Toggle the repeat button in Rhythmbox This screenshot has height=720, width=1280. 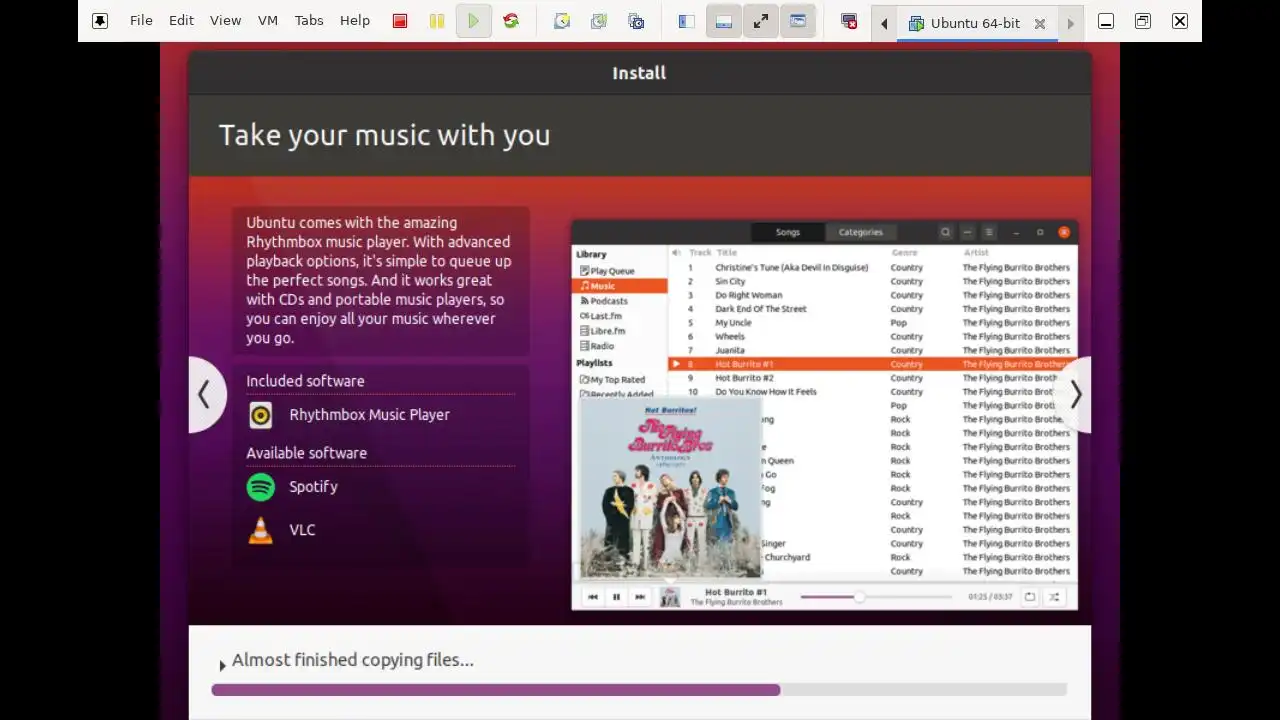(x=1029, y=597)
